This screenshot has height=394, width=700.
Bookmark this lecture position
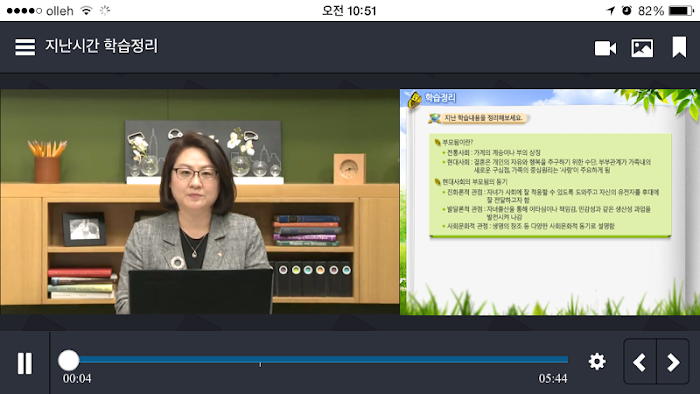[679, 47]
